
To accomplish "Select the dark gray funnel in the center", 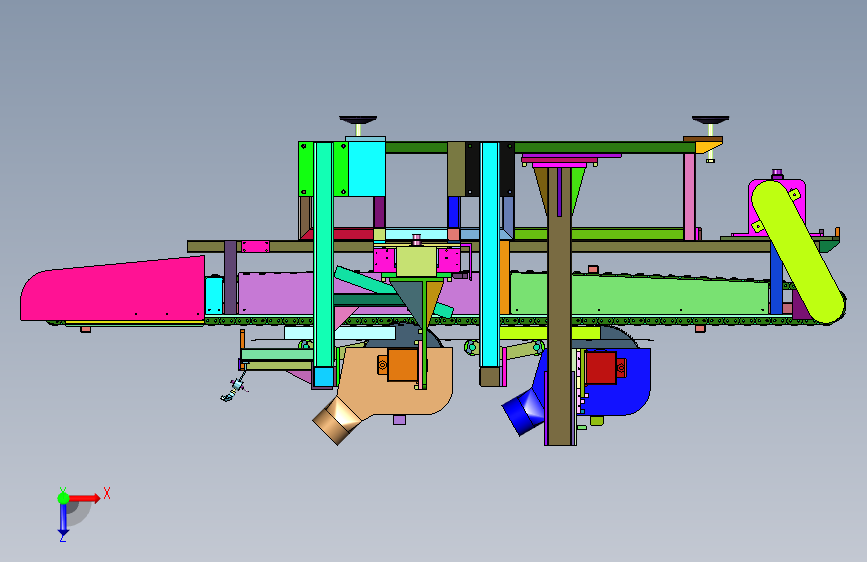I will pyautogui.click(x=410, y=300).
